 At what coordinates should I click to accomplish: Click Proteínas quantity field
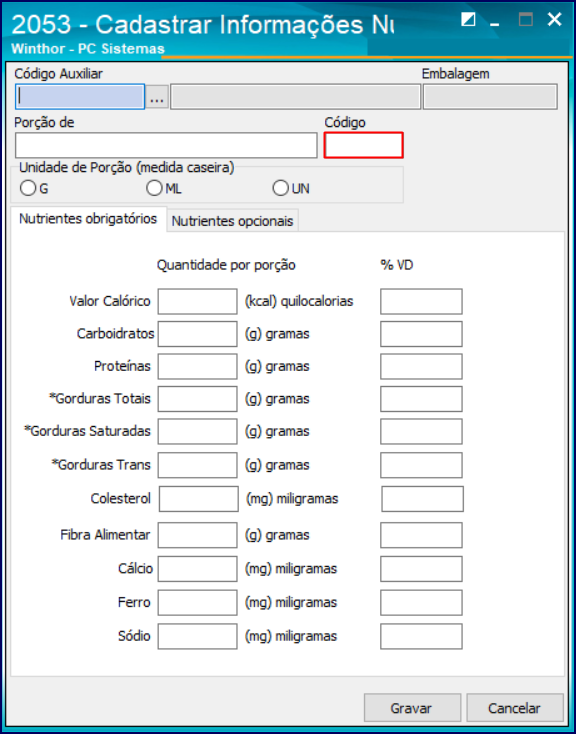(198, 367)
